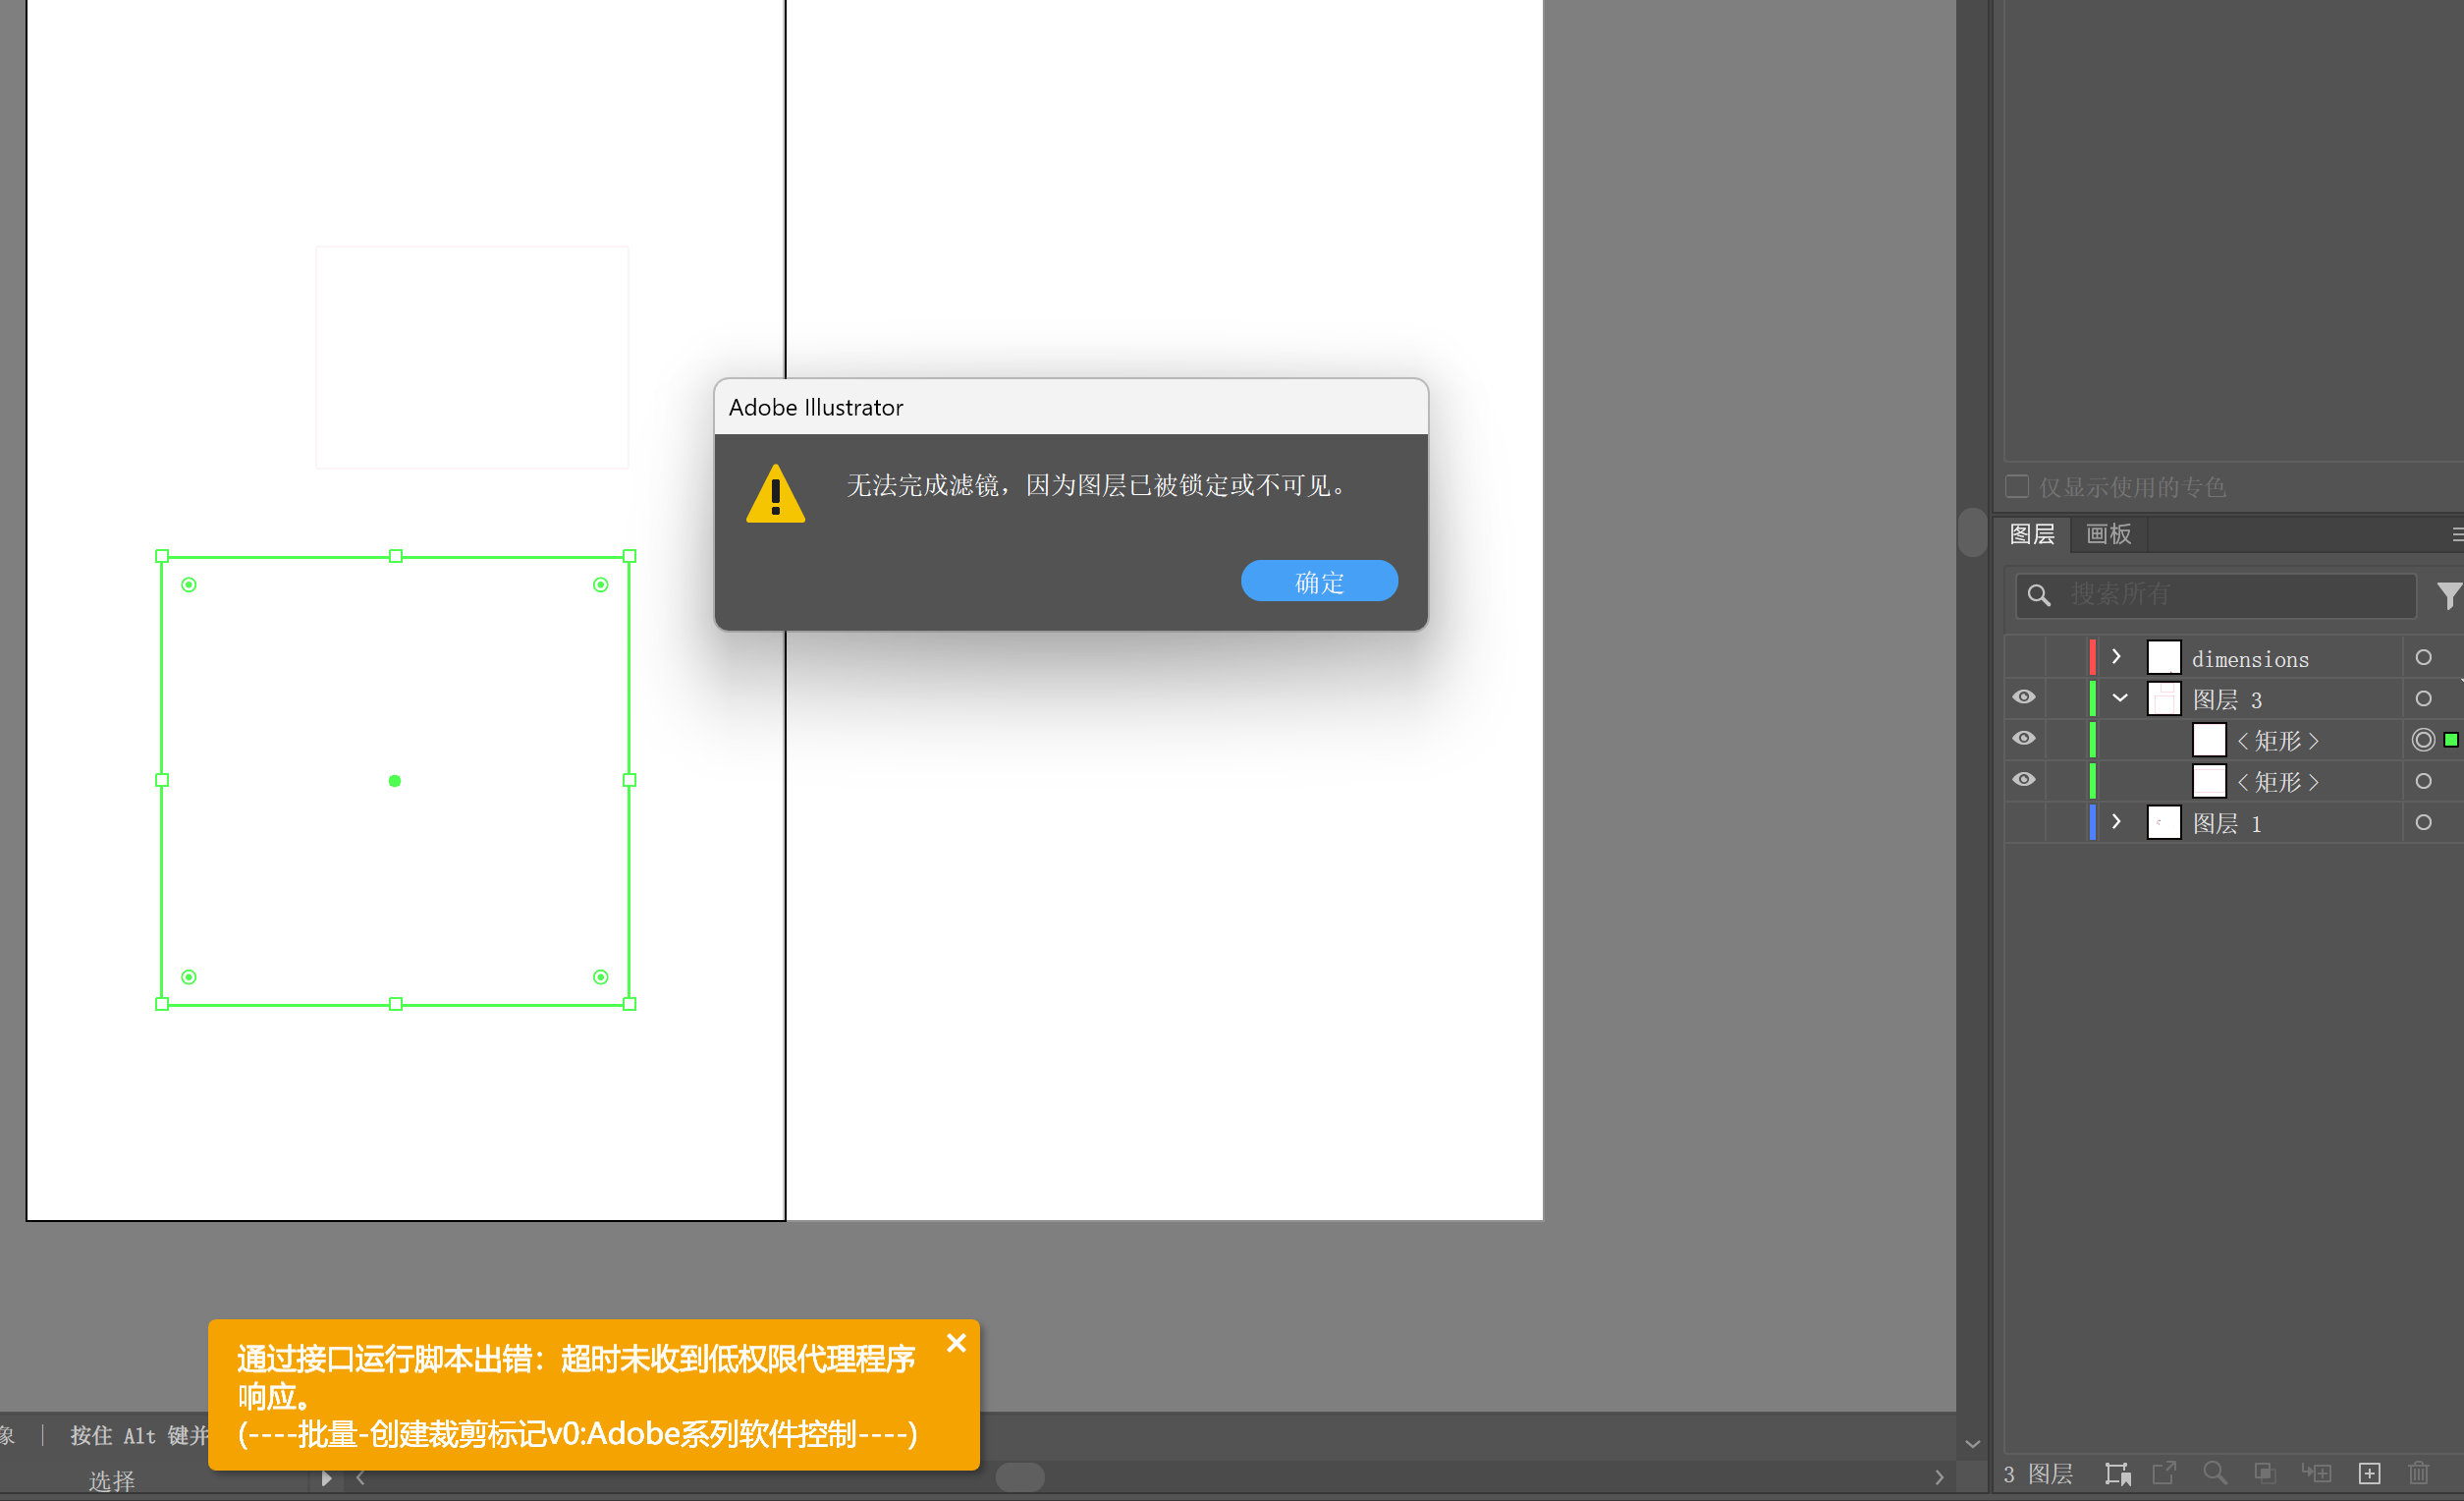Screen dimensions: 2464x1501
Task: Toggle visibility of the dimensions layer
Action: point(2023,657)
